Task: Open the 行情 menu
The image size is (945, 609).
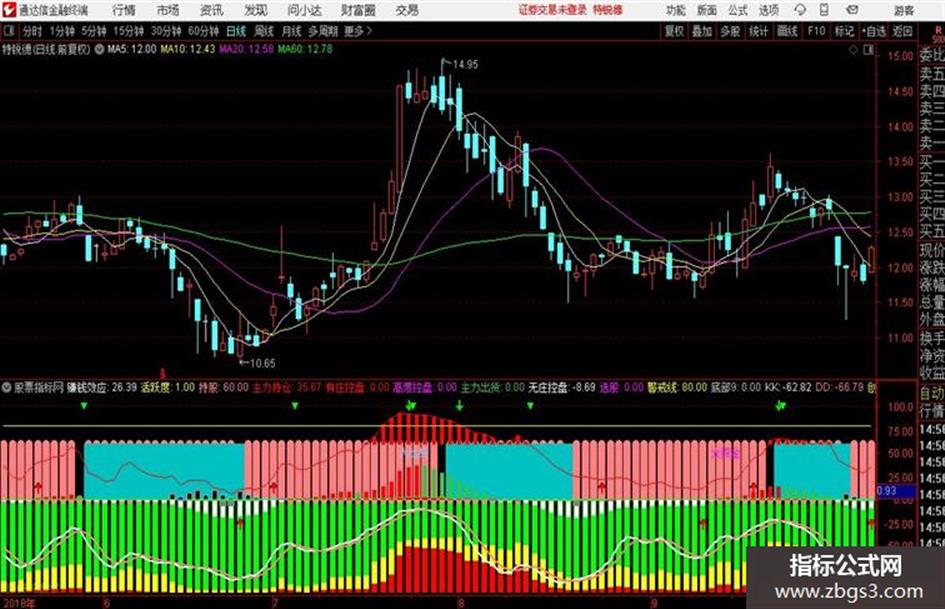Action: pos(124,10)
